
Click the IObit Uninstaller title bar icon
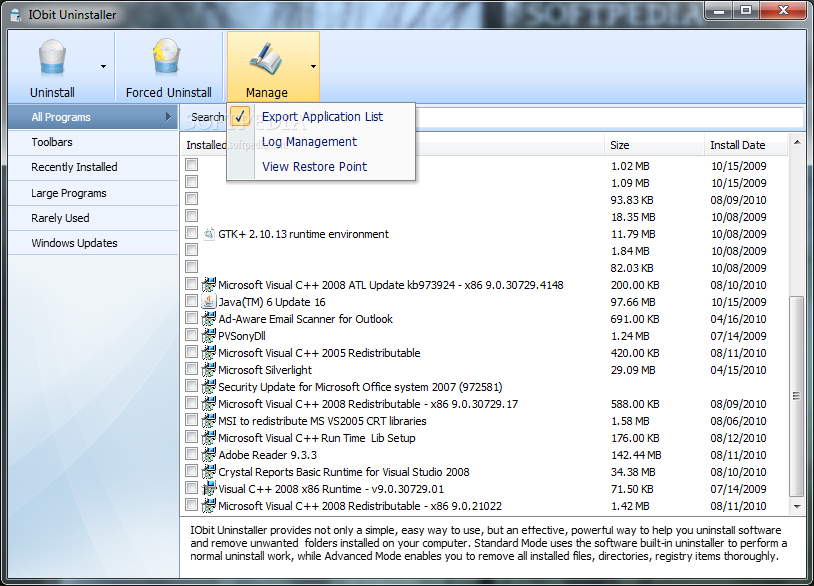click(x=16, y=15)
